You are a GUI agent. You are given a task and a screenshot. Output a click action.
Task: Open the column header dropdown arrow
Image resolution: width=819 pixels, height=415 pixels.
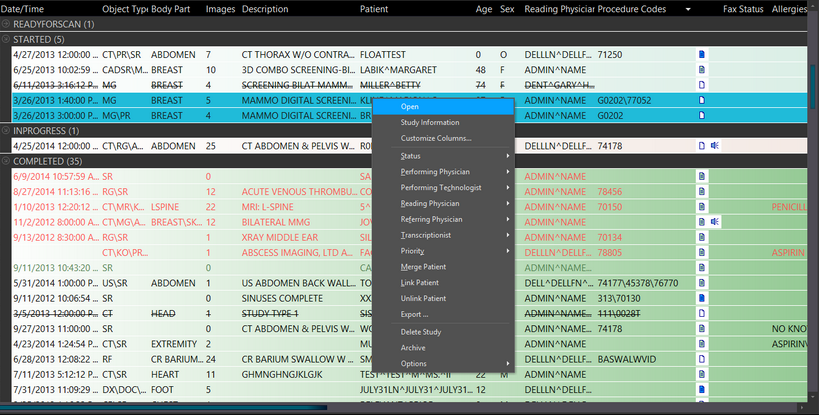688,9
